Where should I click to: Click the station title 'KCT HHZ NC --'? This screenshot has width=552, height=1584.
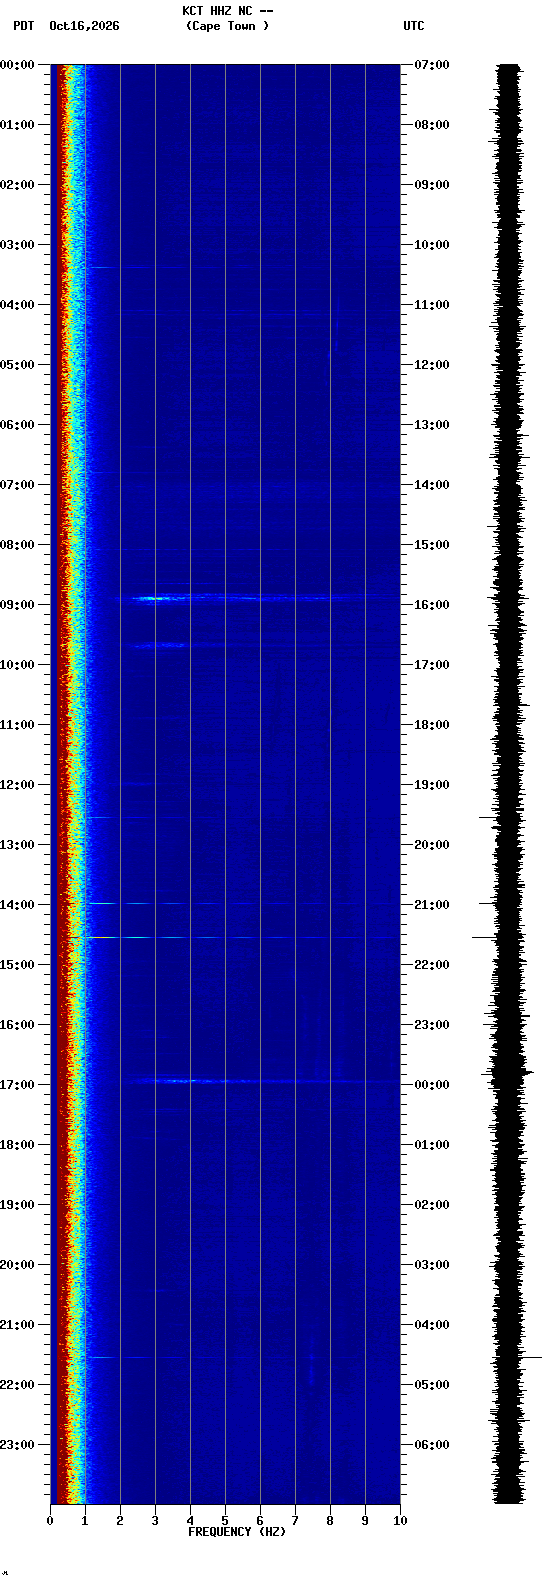coord(228,11)
